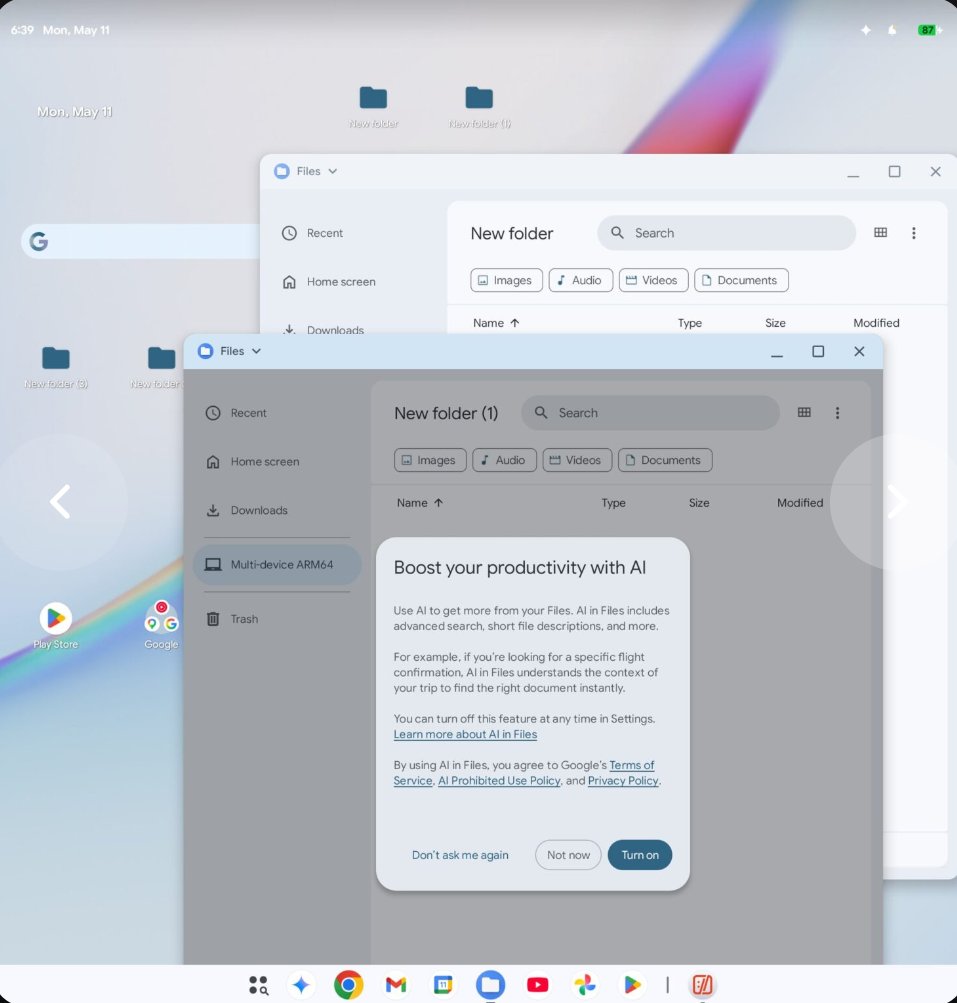Open New folder (1) icon on desktop
The width and height of the screenshot is (957, 1003).
pos(479,106)
